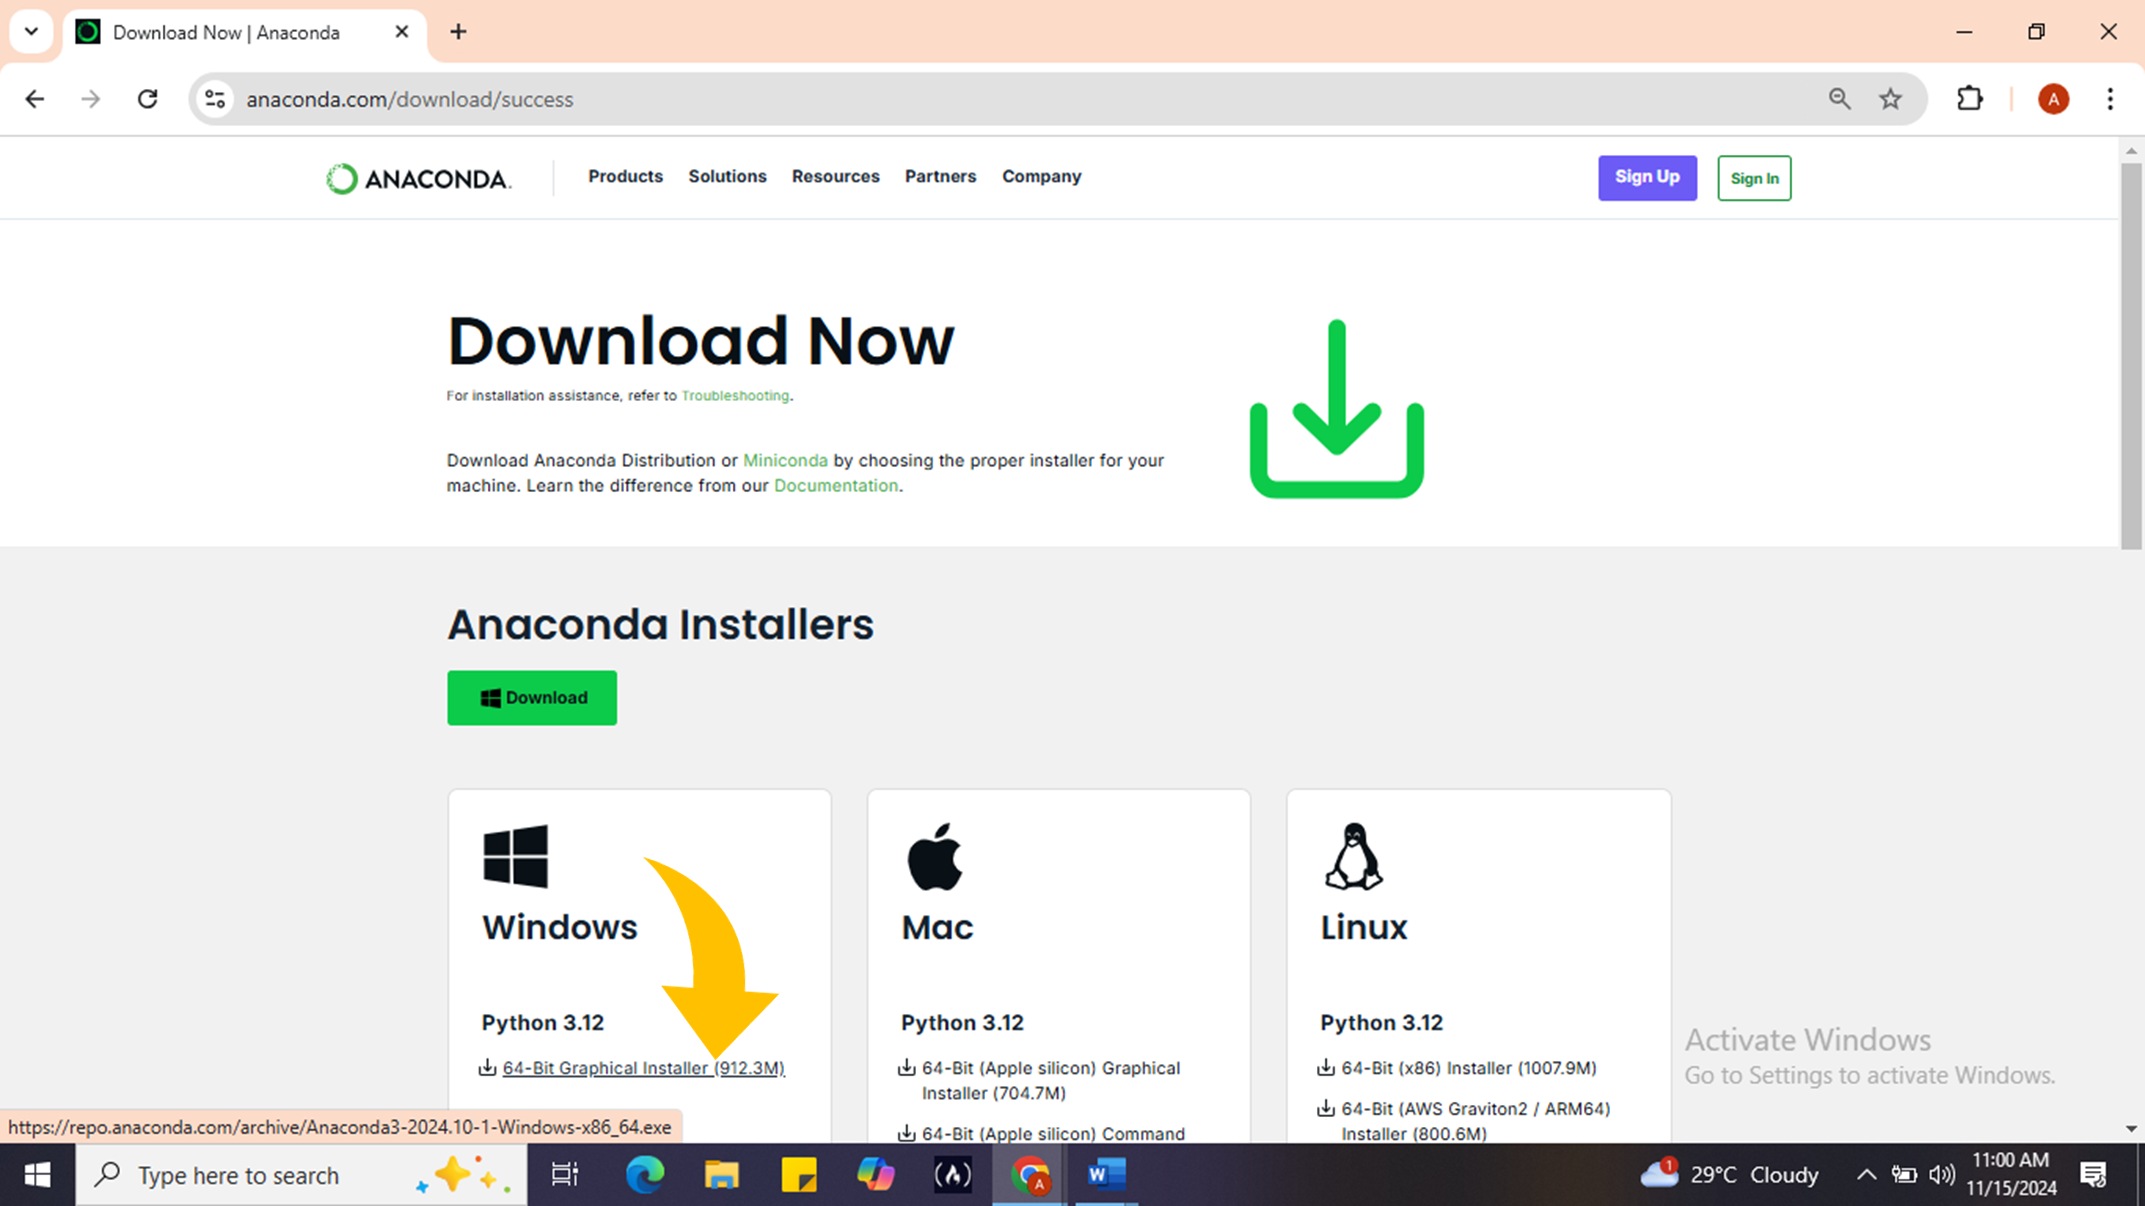
Task: Click the Sign Up button
Action: 1647,178
